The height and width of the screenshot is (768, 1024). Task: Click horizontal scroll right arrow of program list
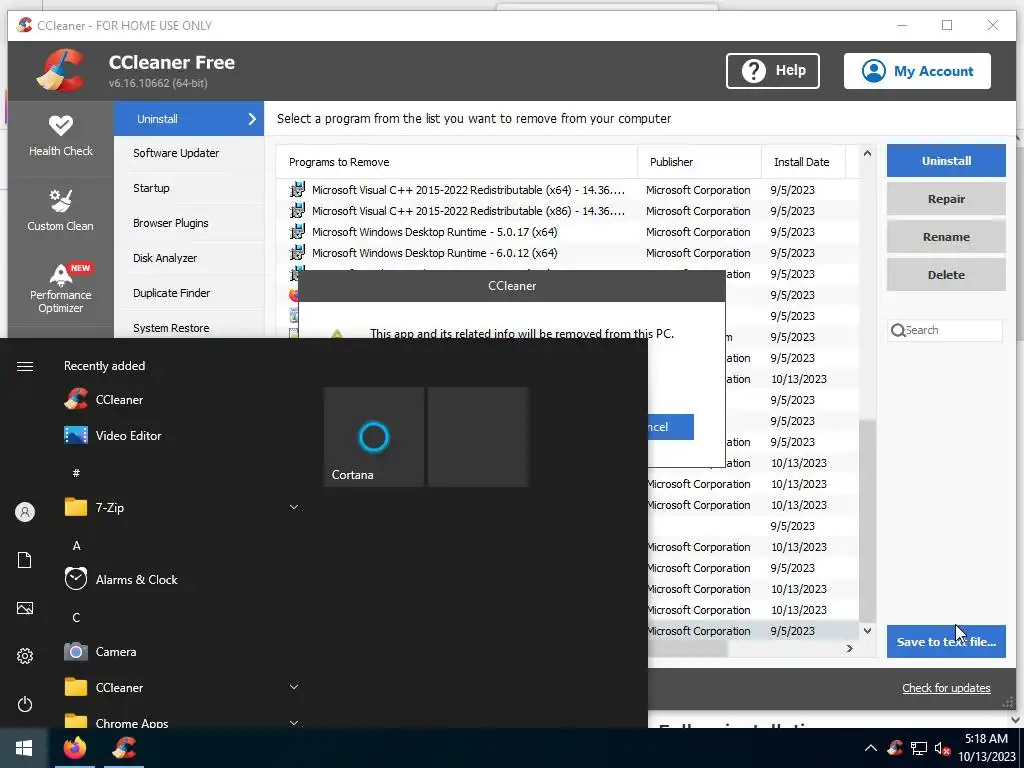coord(850,648)
